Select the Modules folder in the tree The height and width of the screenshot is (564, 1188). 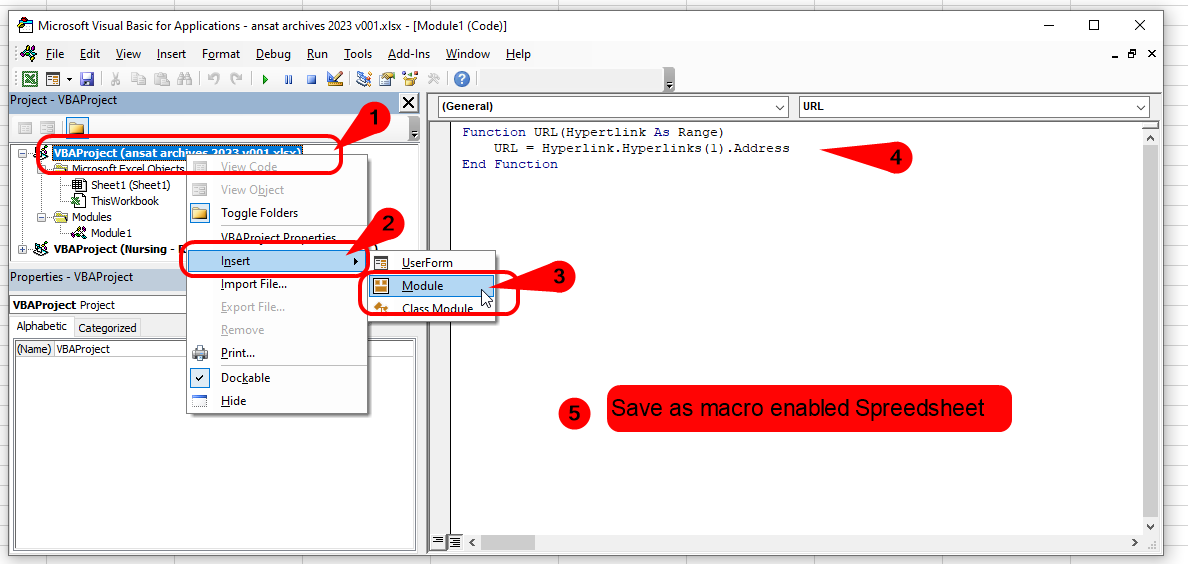(x=91, y=217)
